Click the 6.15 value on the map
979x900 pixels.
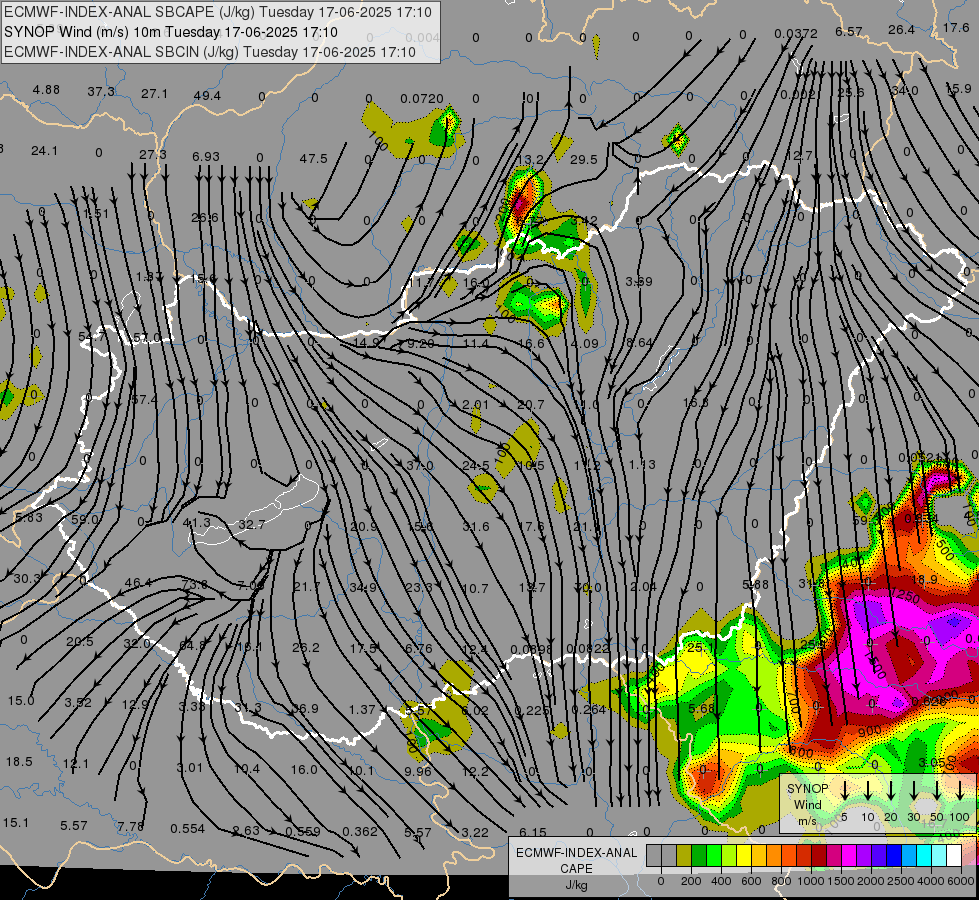click(533, 833)
